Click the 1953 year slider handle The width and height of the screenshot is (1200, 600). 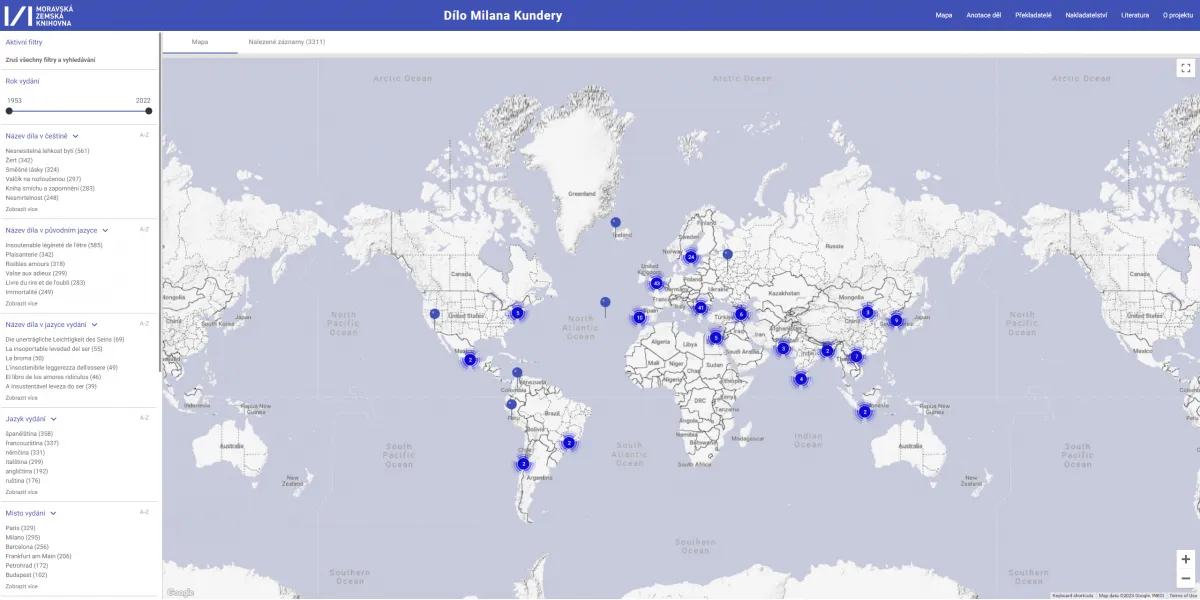click(9, 111)
